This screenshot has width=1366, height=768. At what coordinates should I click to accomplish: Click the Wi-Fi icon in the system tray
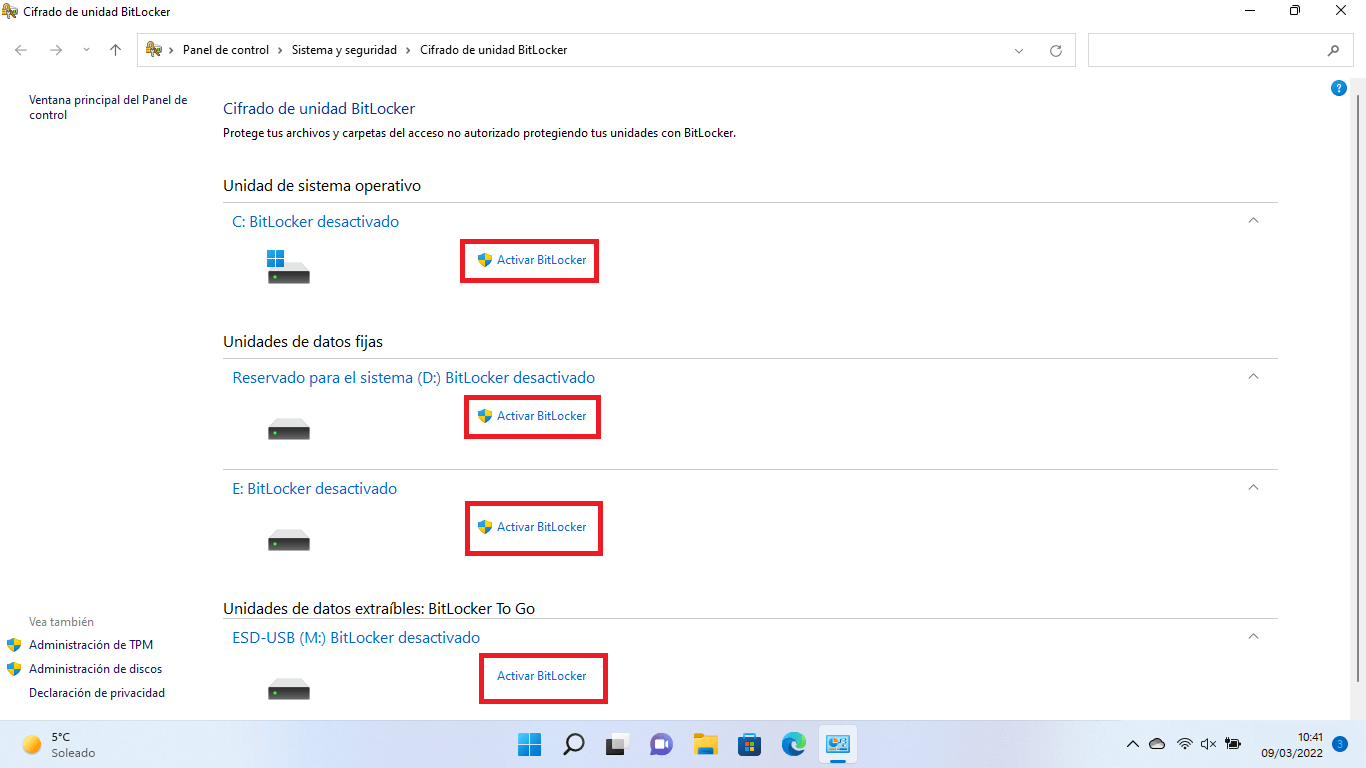coord(1185,744)
